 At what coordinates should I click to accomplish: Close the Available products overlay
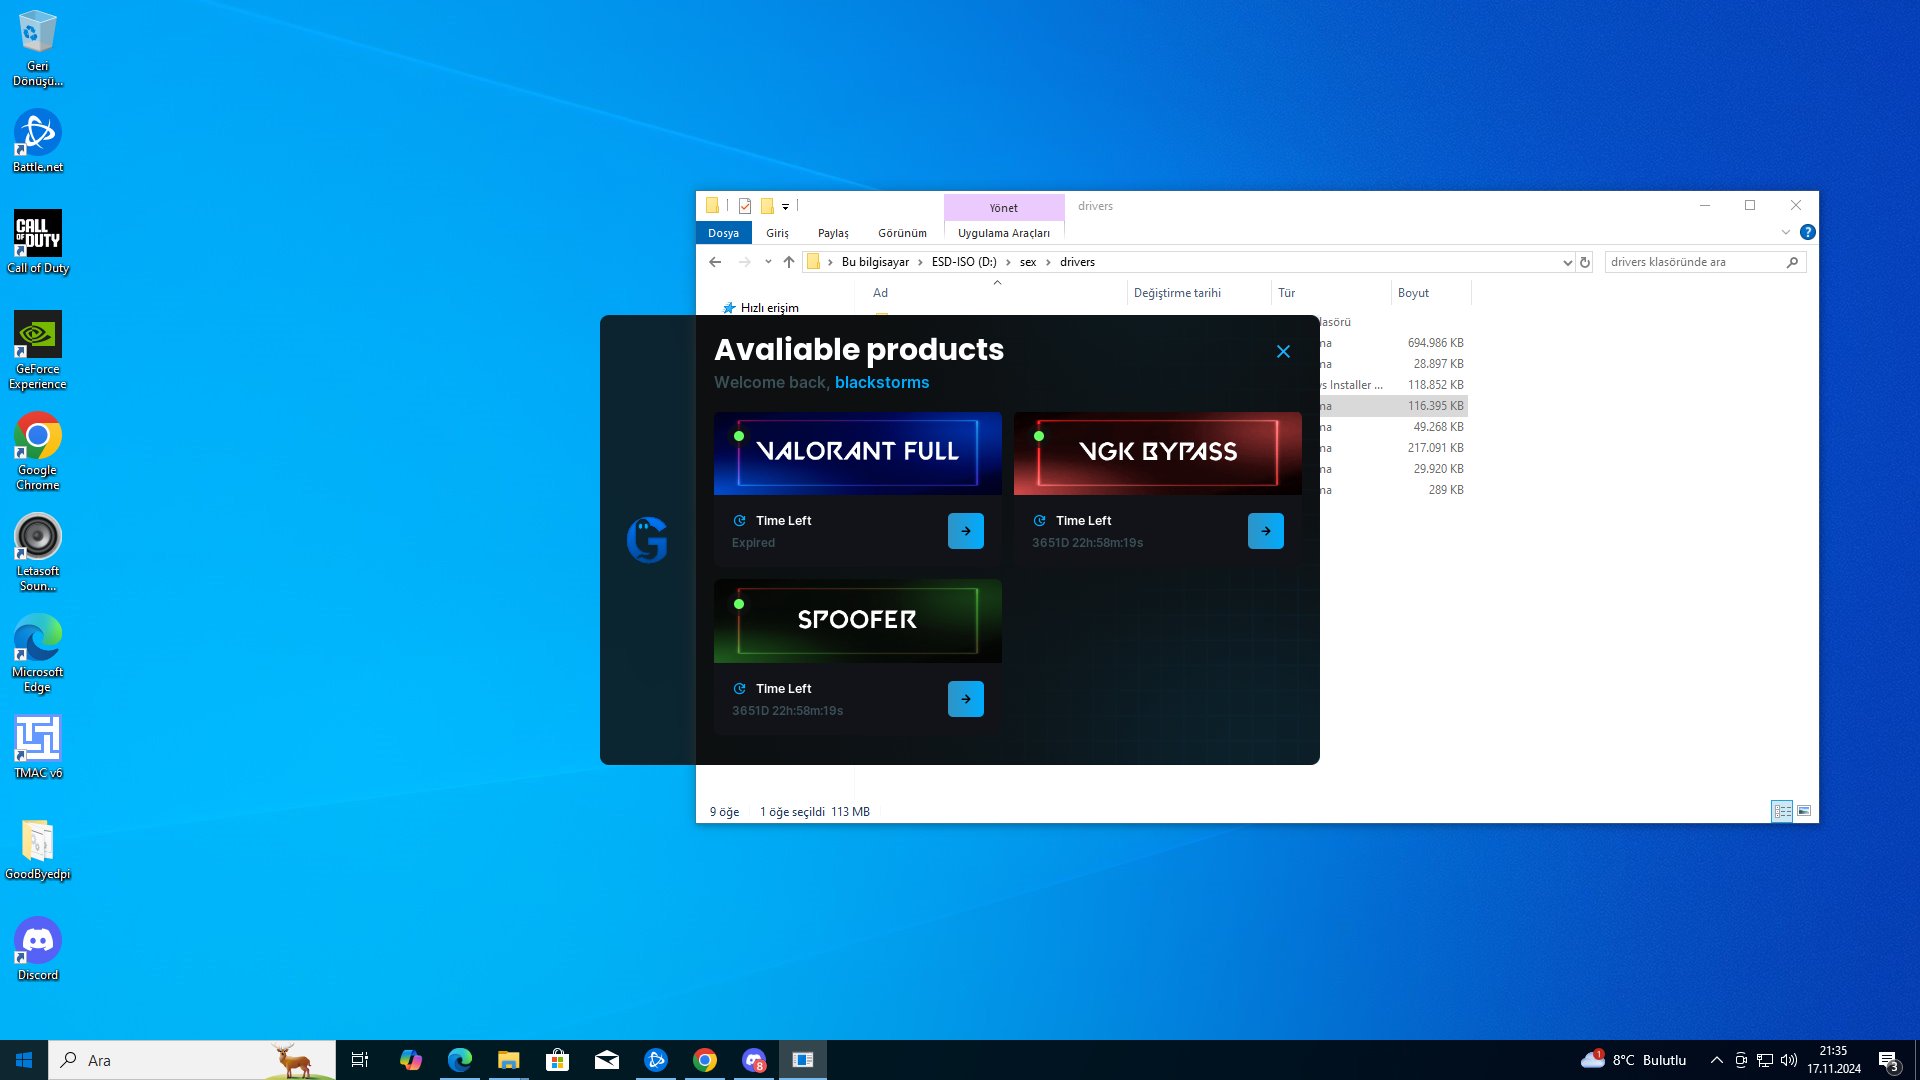tap(1283, 352)
